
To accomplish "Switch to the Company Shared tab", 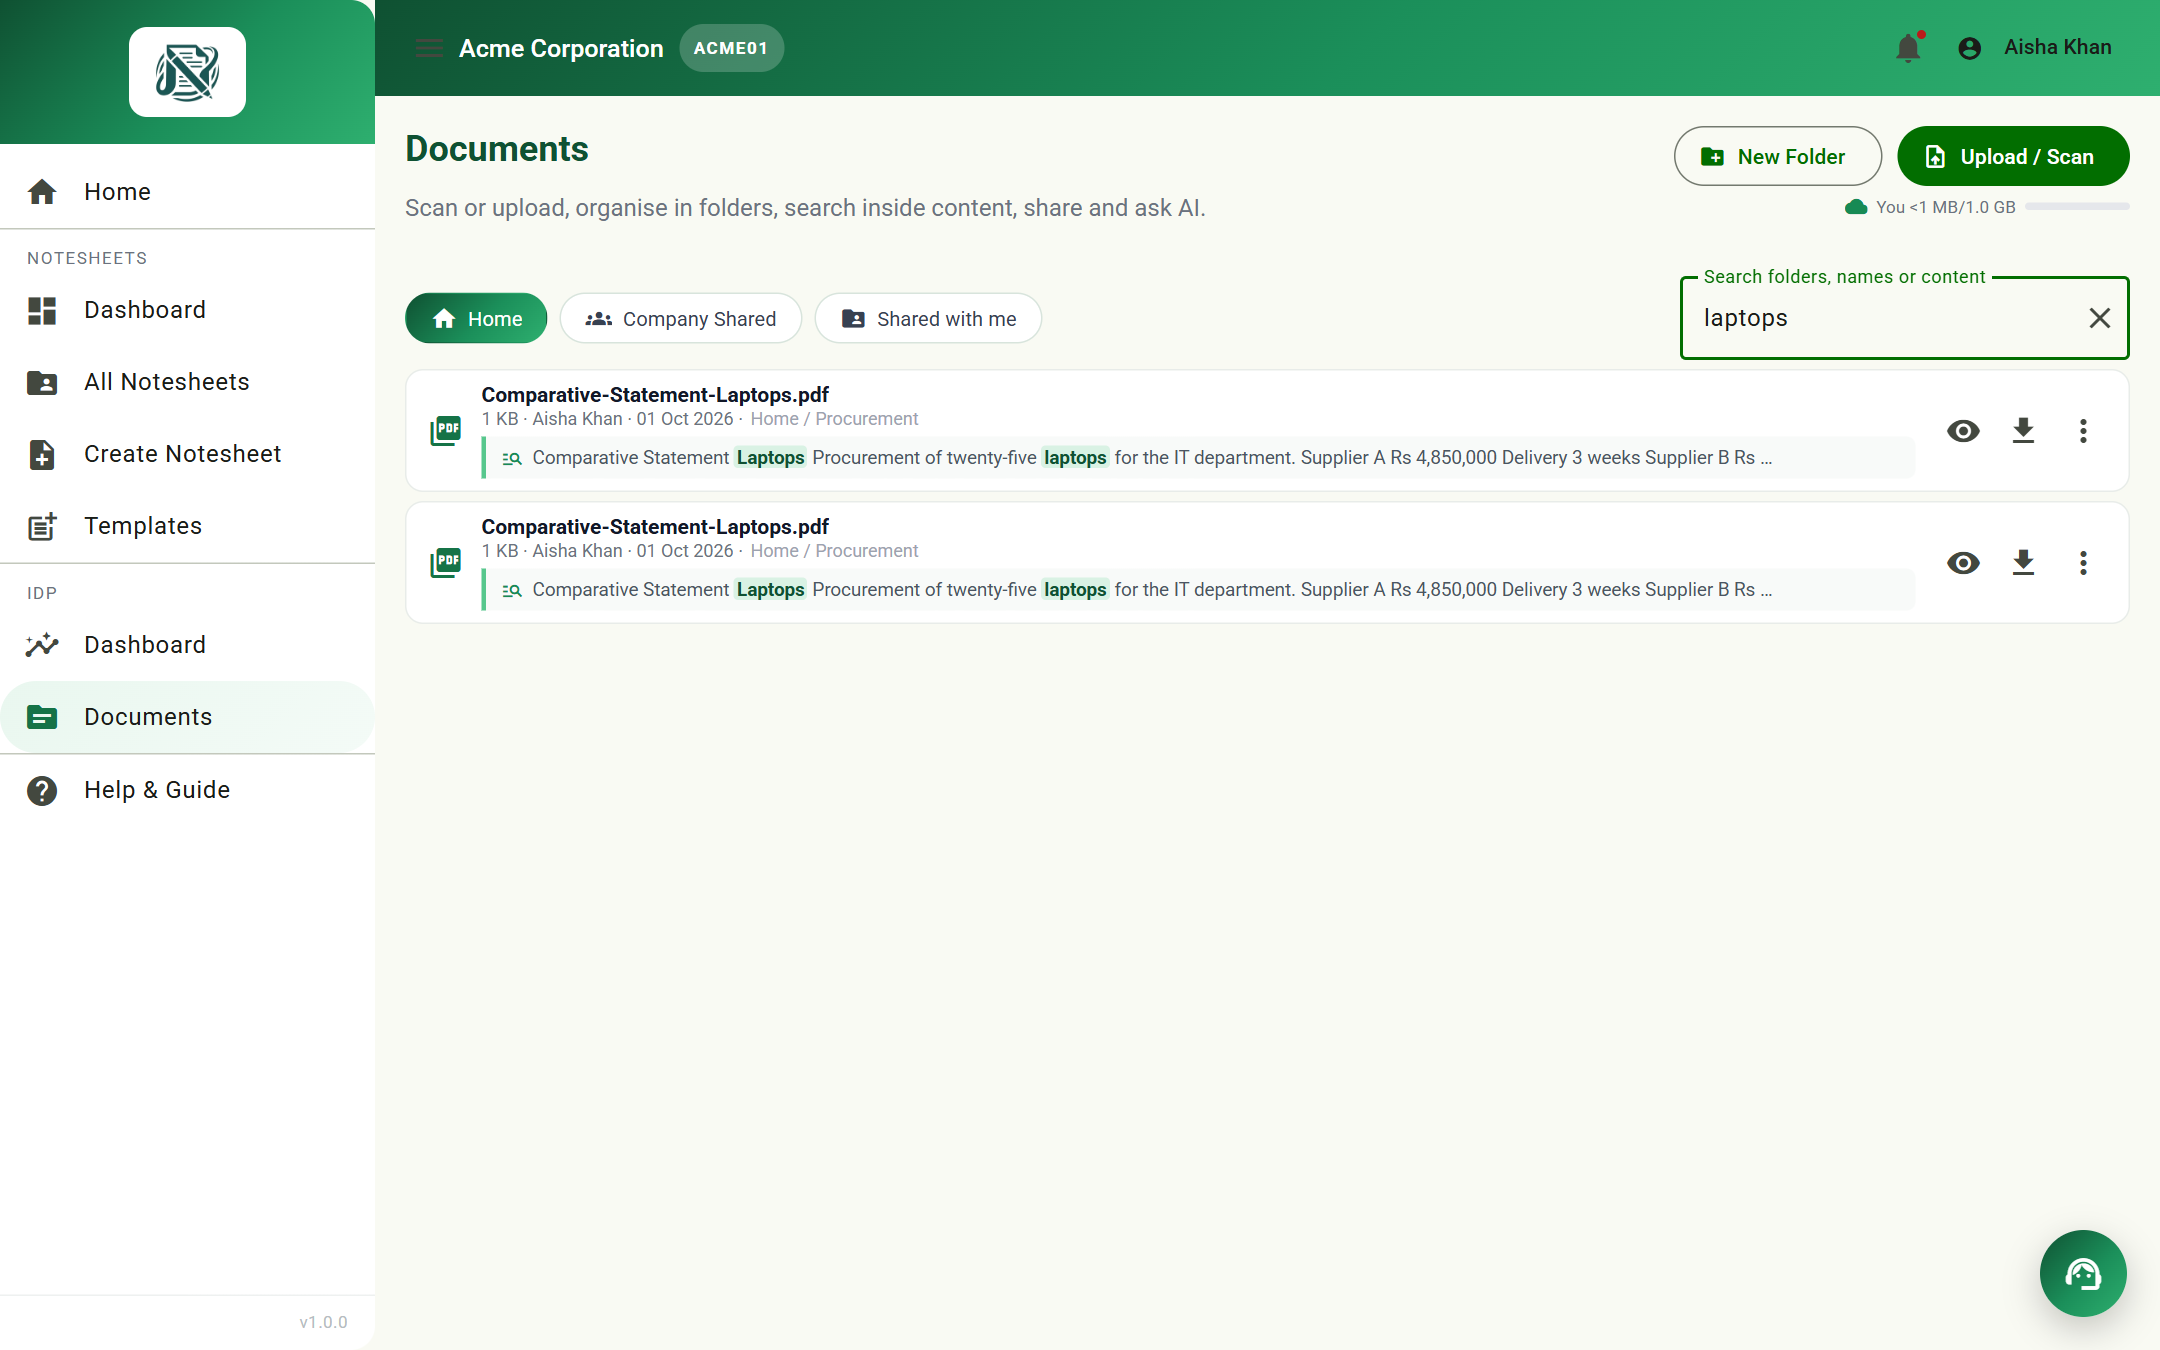I will point(681,318).
